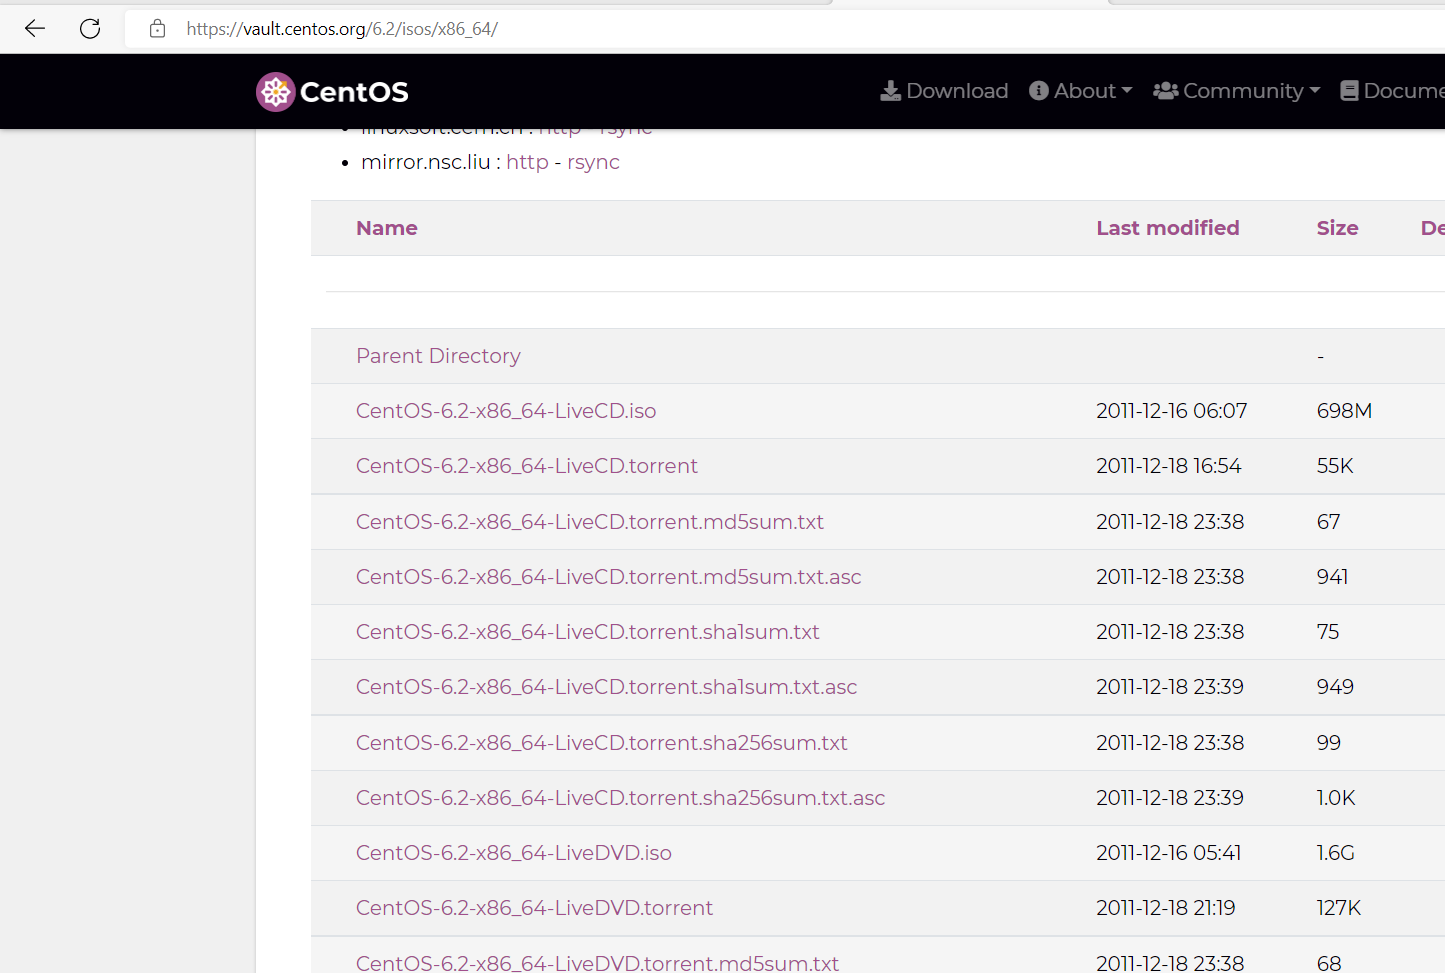Screen dimensions: 1445x973
Task: Click the 55K size of the LiveCD.torrent row
Action: click(1335, 466)
